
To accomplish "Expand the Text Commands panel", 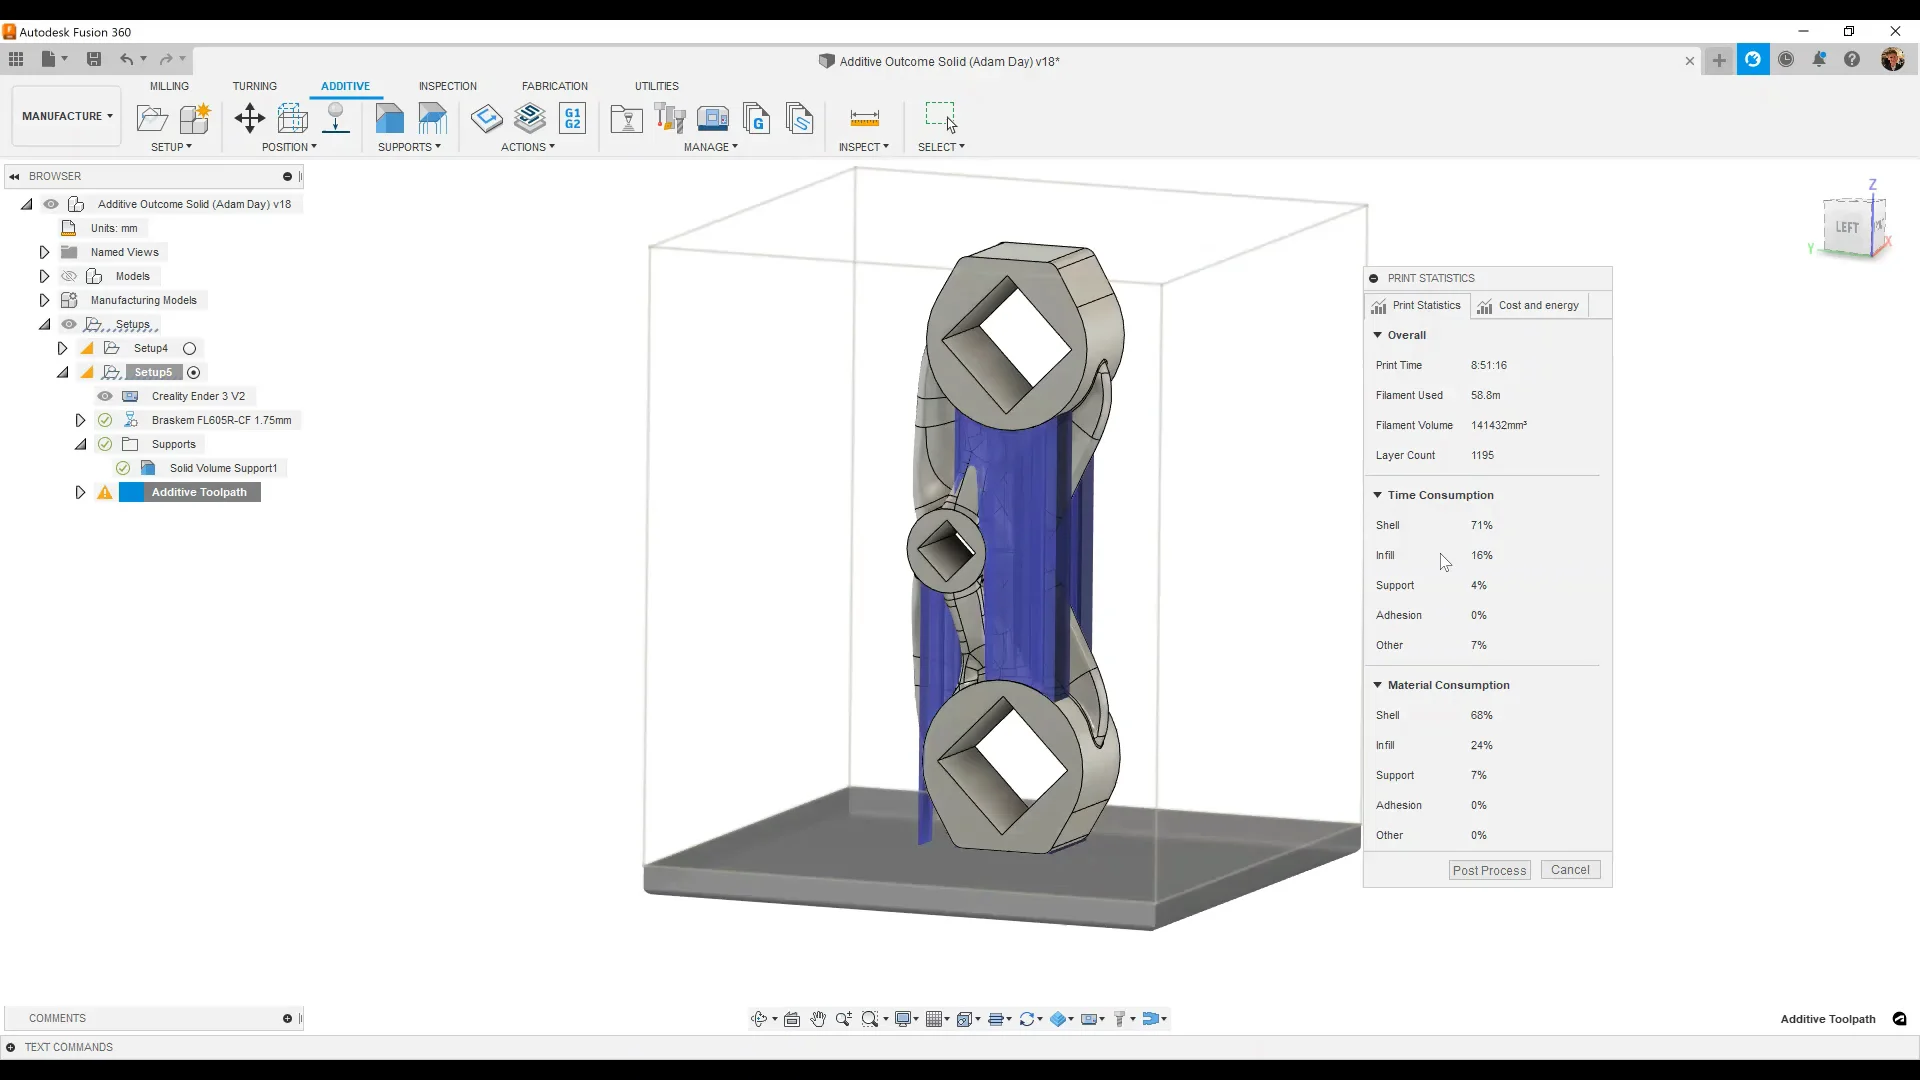I will [x=10, y=1047].
